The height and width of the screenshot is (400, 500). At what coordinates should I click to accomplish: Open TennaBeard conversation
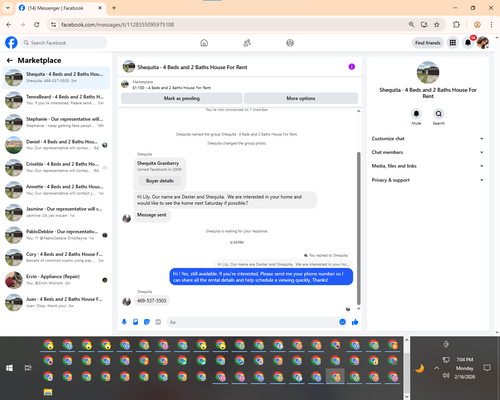[x=56, y=100]
